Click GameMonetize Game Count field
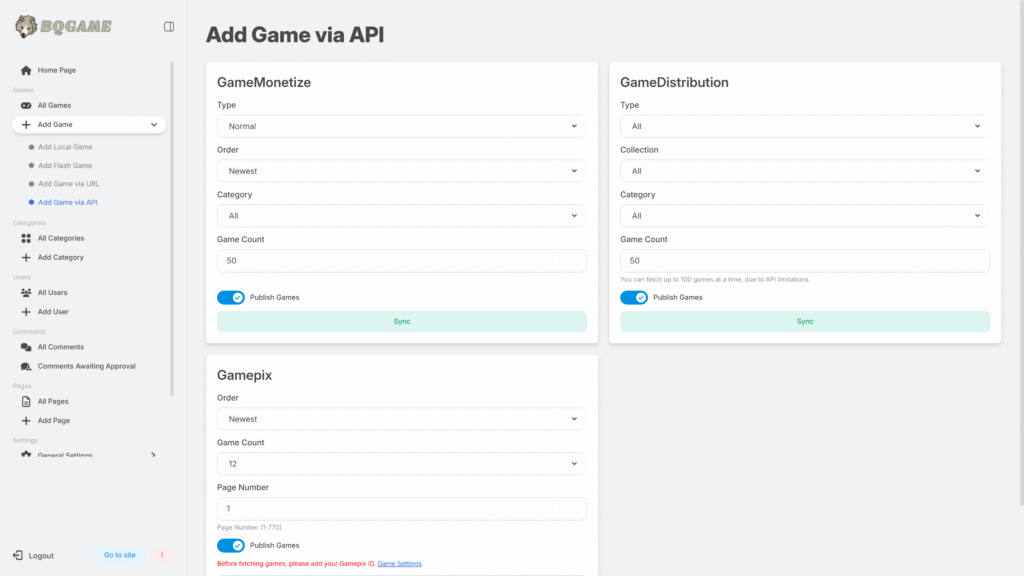 [402, 261]
